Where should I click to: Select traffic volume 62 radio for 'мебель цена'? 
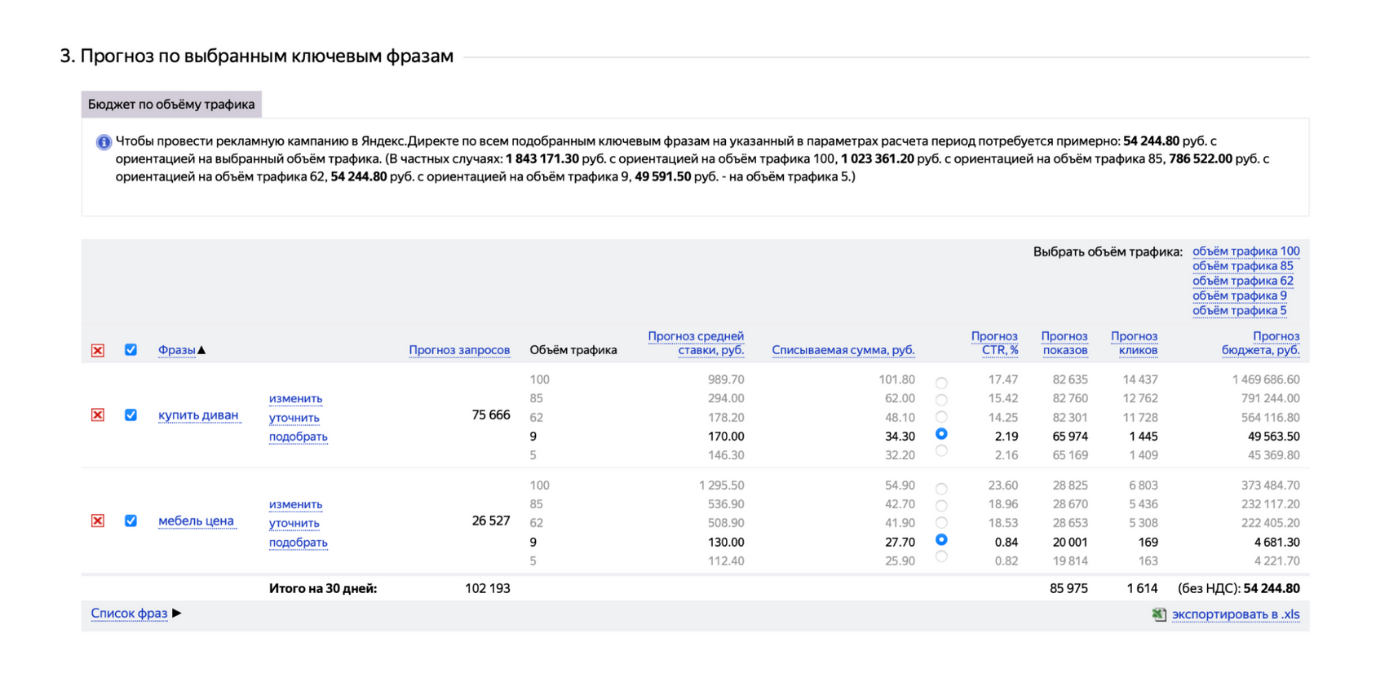941,523
